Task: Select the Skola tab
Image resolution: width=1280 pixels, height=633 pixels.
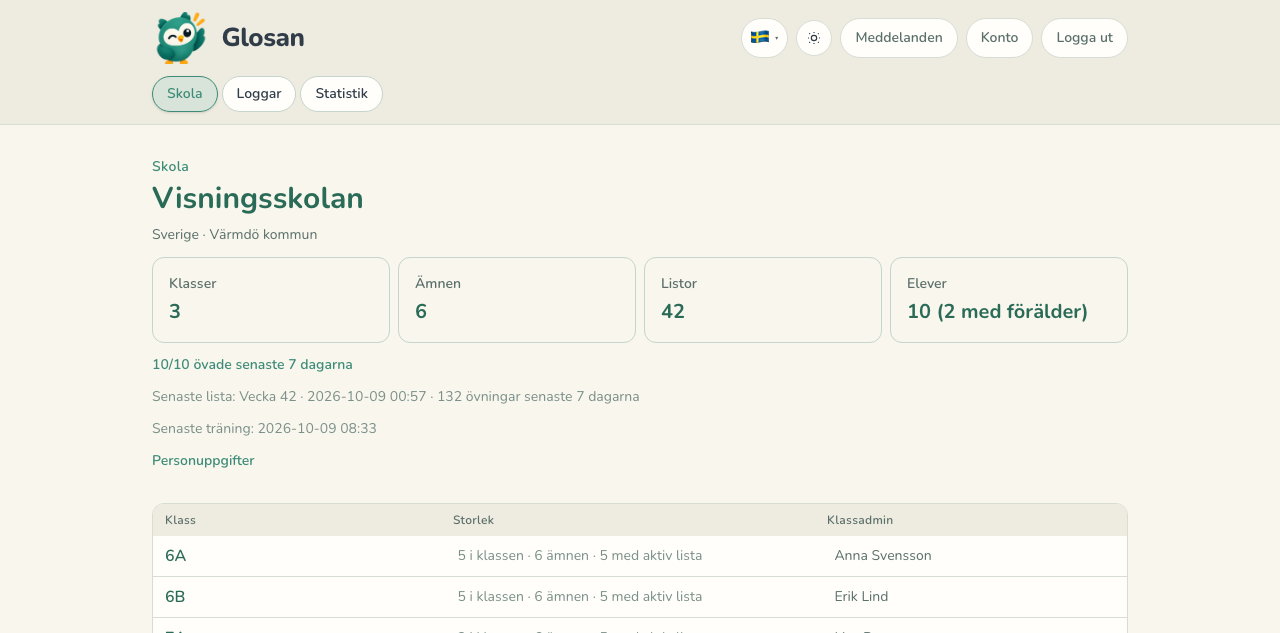Action: 185,94
